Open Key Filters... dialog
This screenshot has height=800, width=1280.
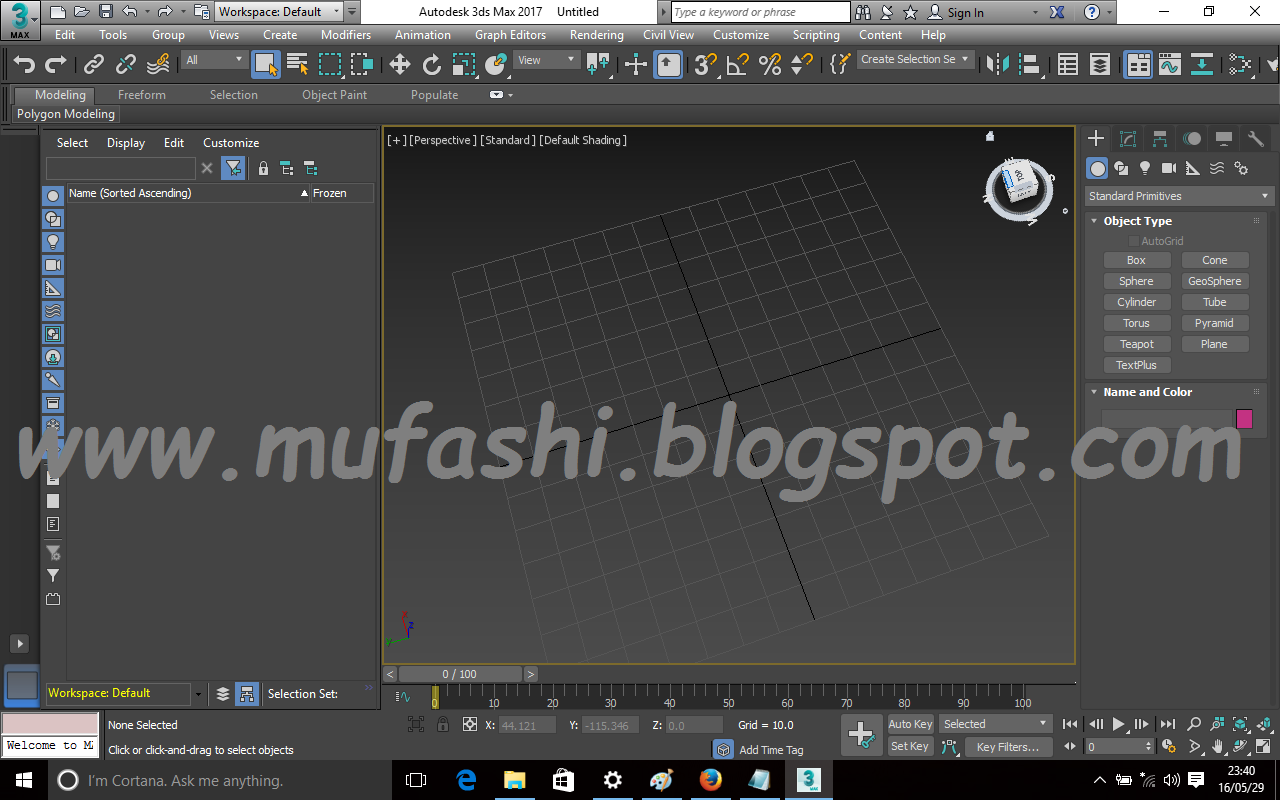pos(1008,746)
